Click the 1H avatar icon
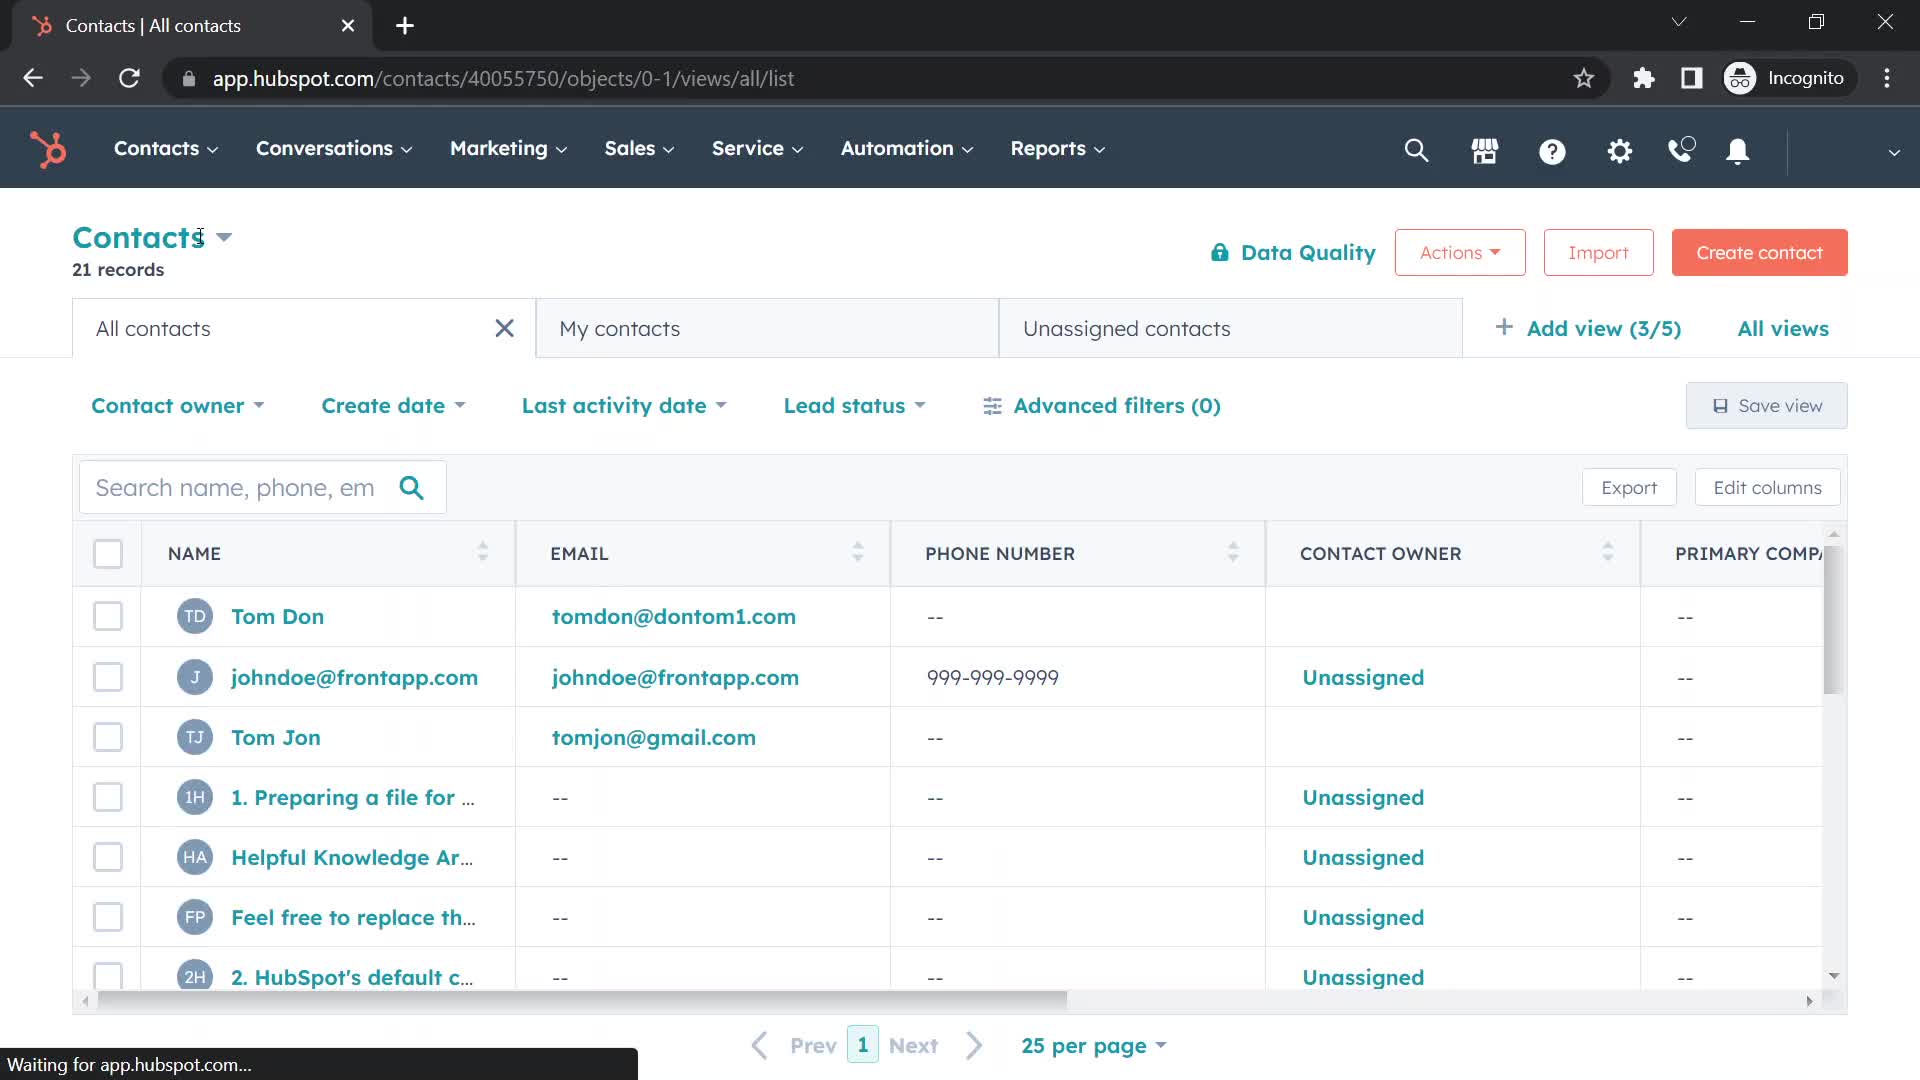Image resolution: width=1920 pixels, height=1080 pixels. [195, 797]
